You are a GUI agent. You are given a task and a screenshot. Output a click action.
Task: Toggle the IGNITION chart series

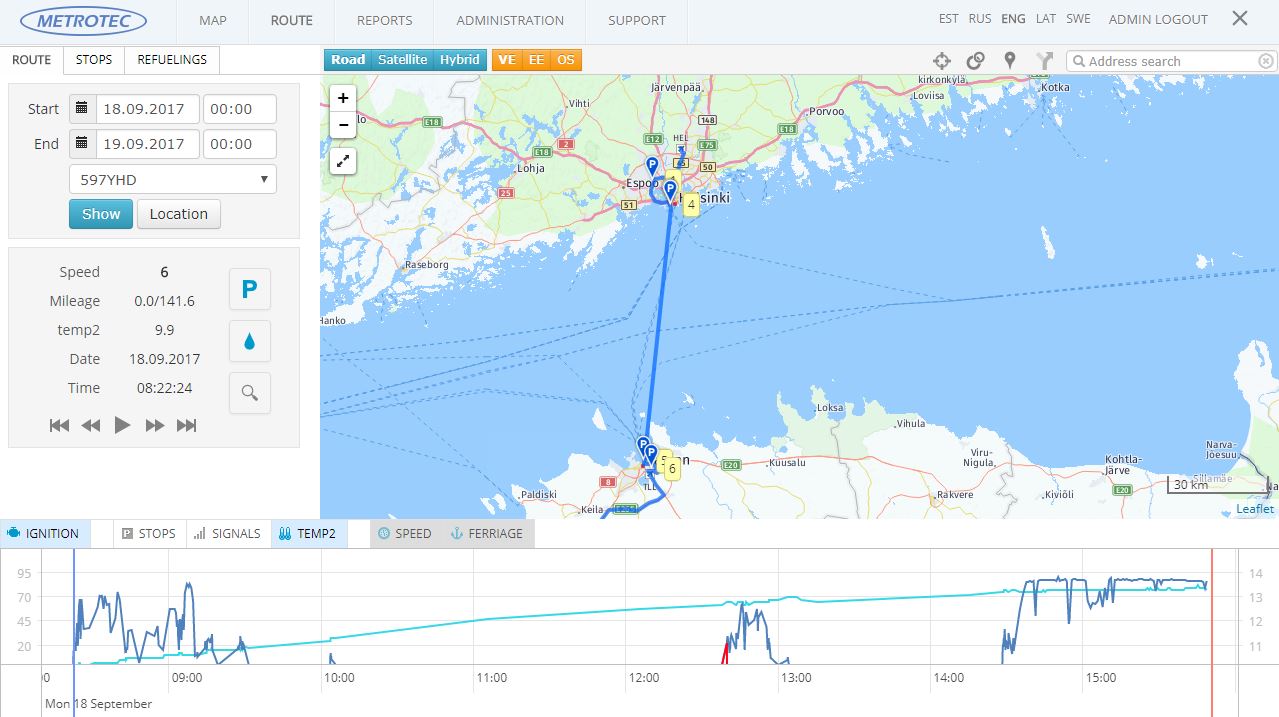coord(44,534)
